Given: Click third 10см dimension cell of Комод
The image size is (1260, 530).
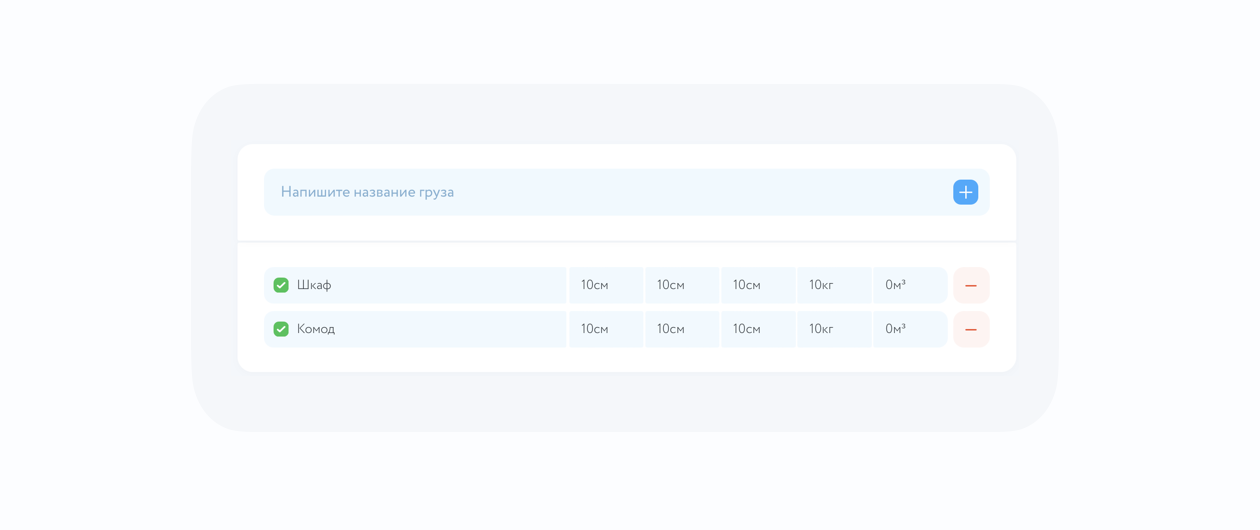Looking at the screenshot, I should pyautogui.click(x=758, y=329).
